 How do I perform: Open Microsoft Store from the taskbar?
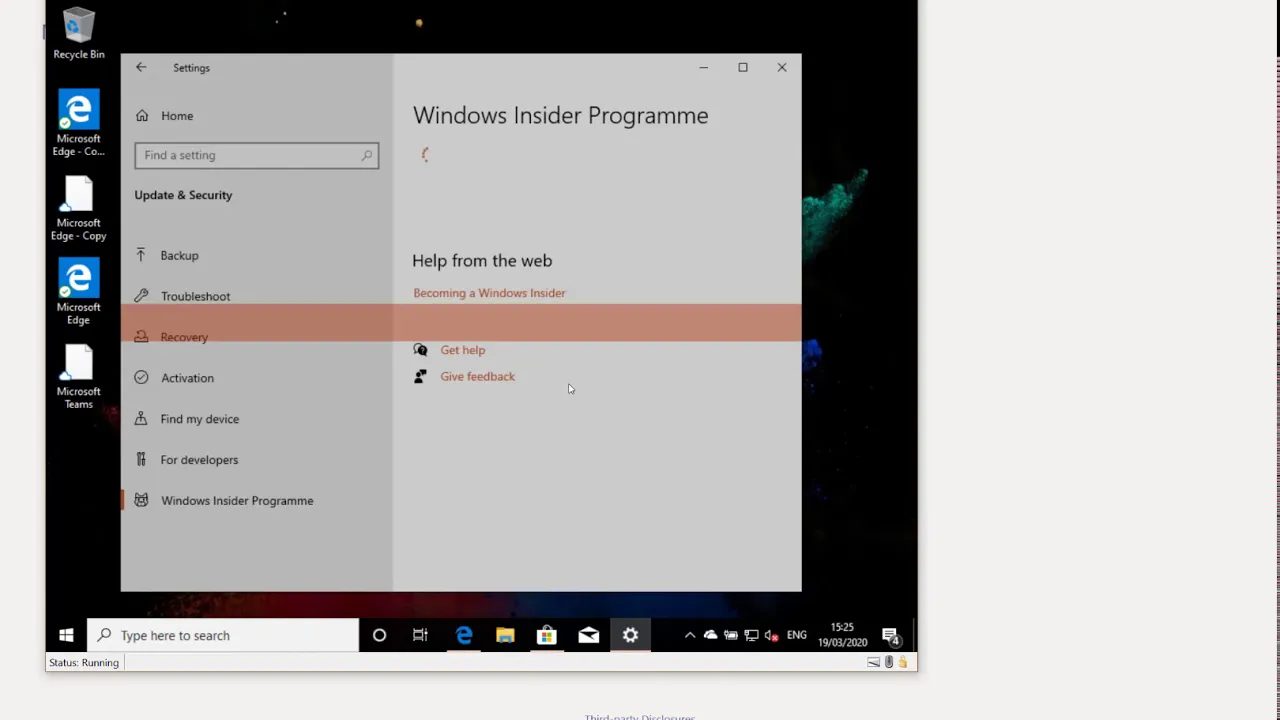(x=546, y=635)
